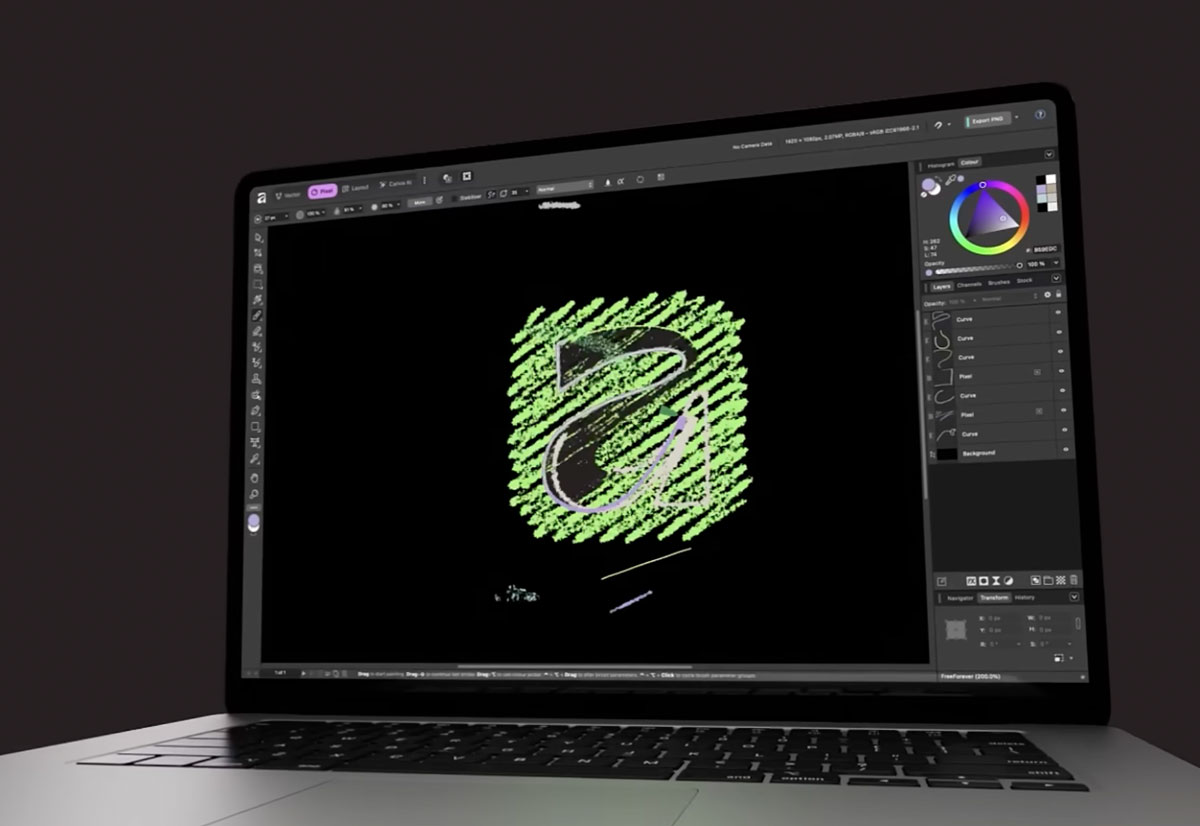
Task: Pick the white swatch beside the colour wheel
Action: (1050, 179)
